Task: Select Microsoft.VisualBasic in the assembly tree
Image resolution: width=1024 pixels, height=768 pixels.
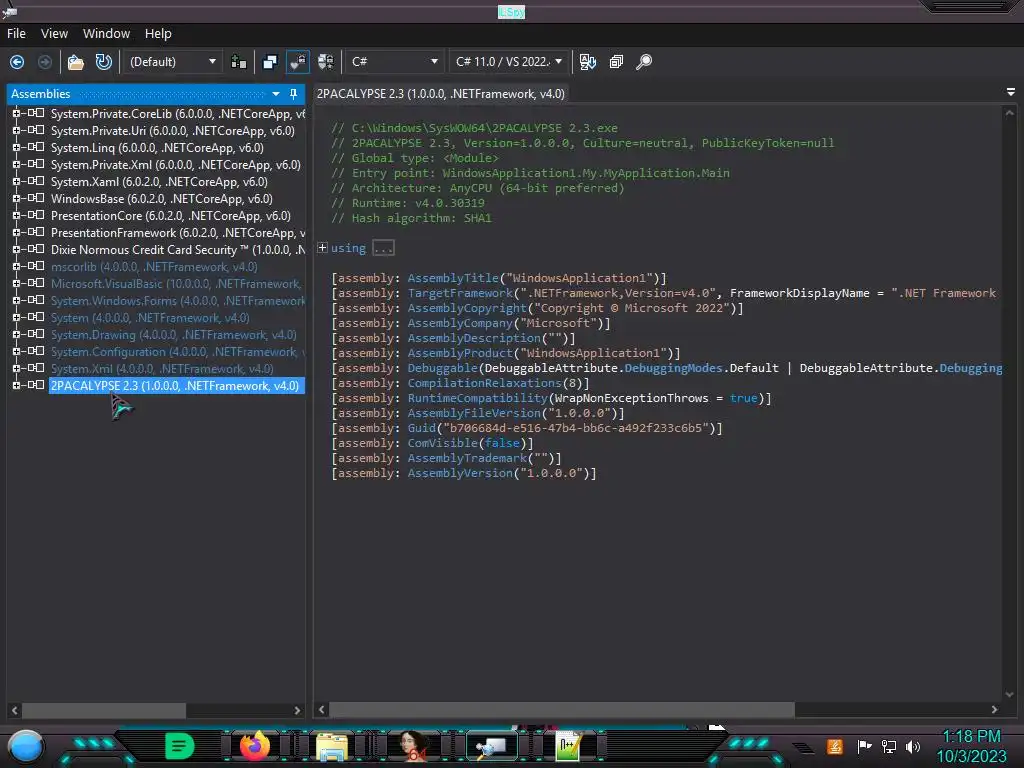Action: (176, 283)
